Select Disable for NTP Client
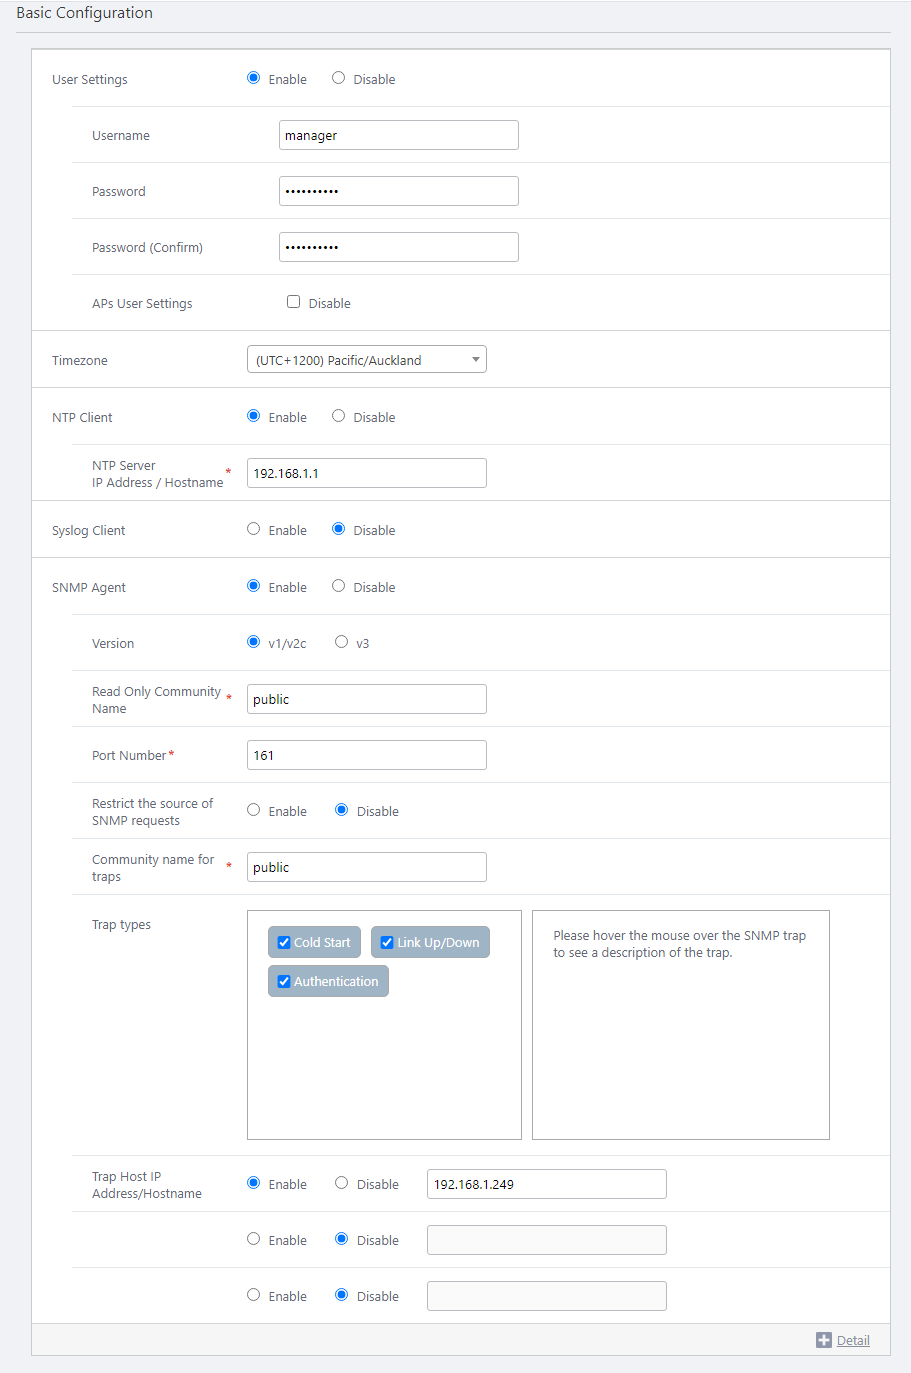The width and height of the screenshot is (911, 1373). click(x=339, y=416)
